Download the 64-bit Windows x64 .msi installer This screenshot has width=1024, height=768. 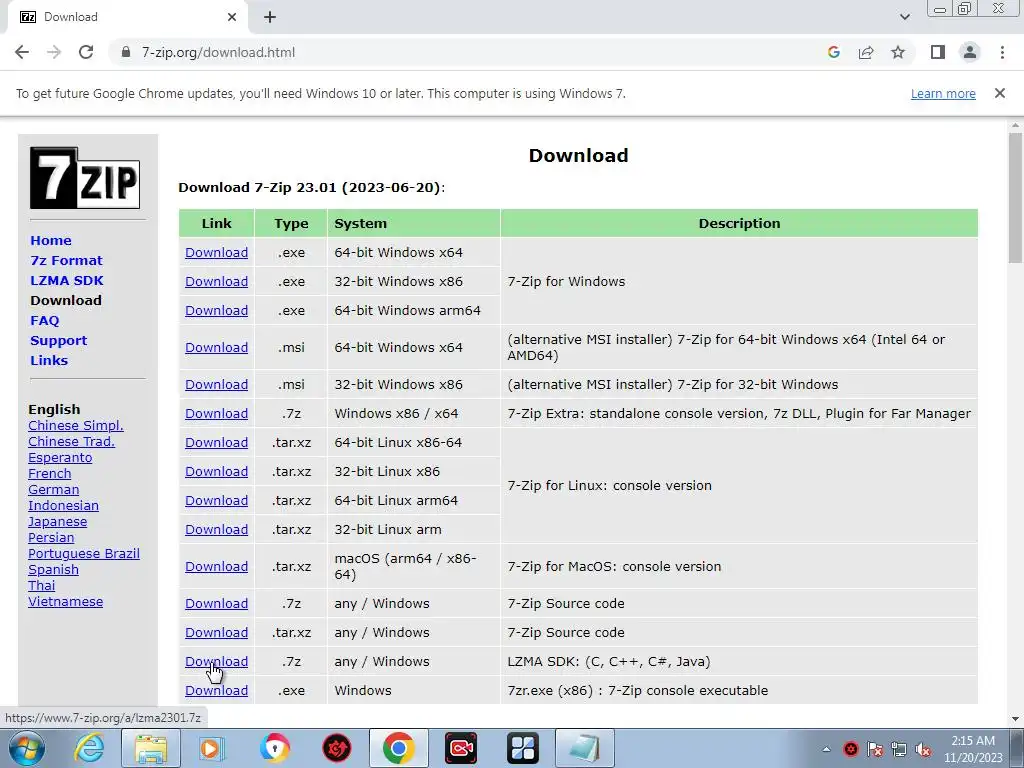[216, 347]
